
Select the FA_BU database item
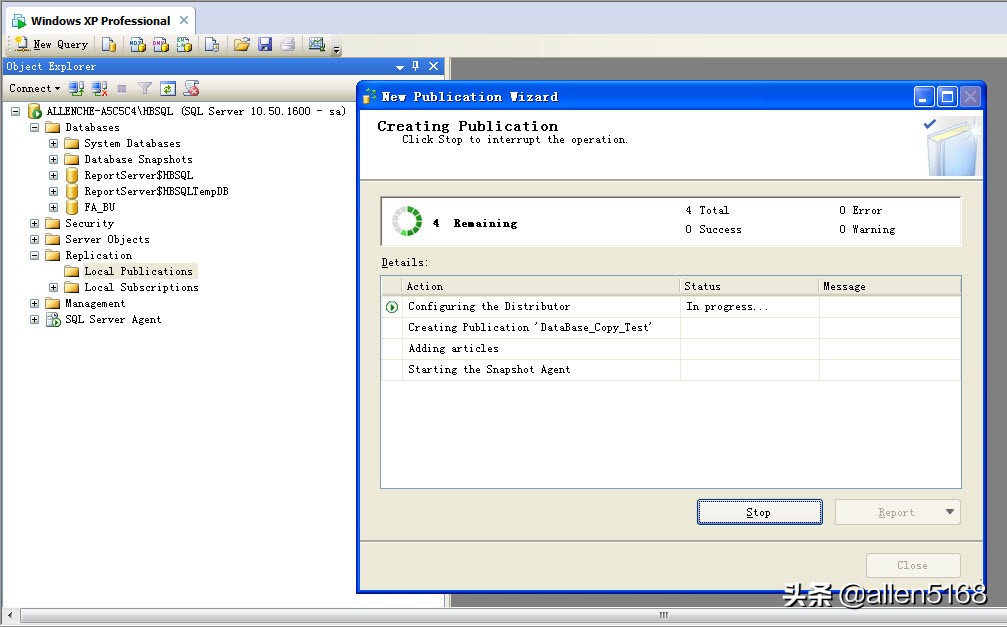(x=100, y=208)
